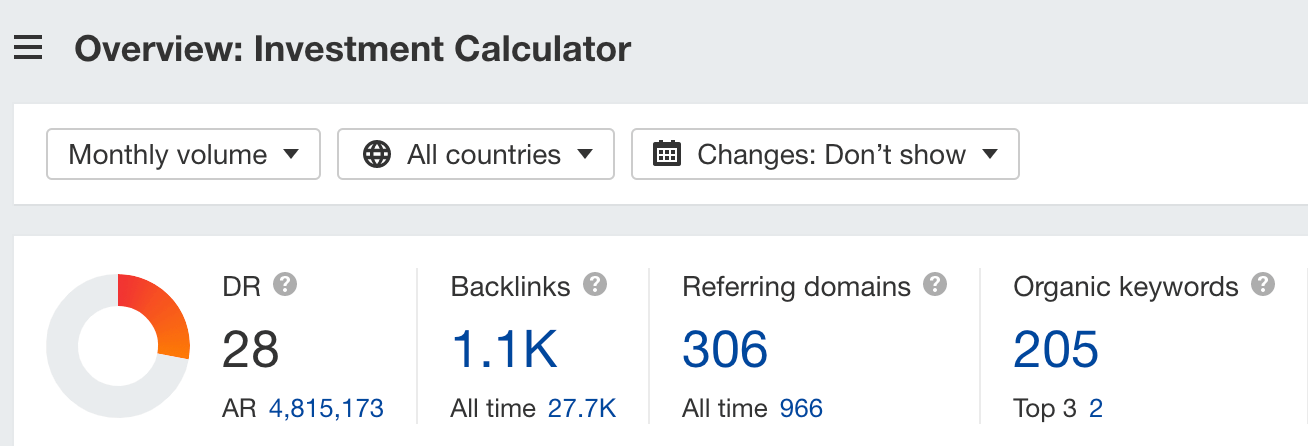
Task: Click the Organic keywords help icon
Action: pos(1263,285)
